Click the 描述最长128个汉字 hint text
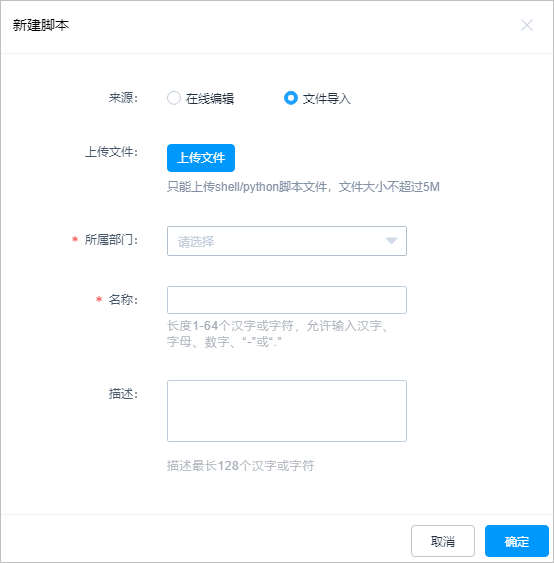The width and height of the screenshot is (554, 563). click(x=241, y=466)
